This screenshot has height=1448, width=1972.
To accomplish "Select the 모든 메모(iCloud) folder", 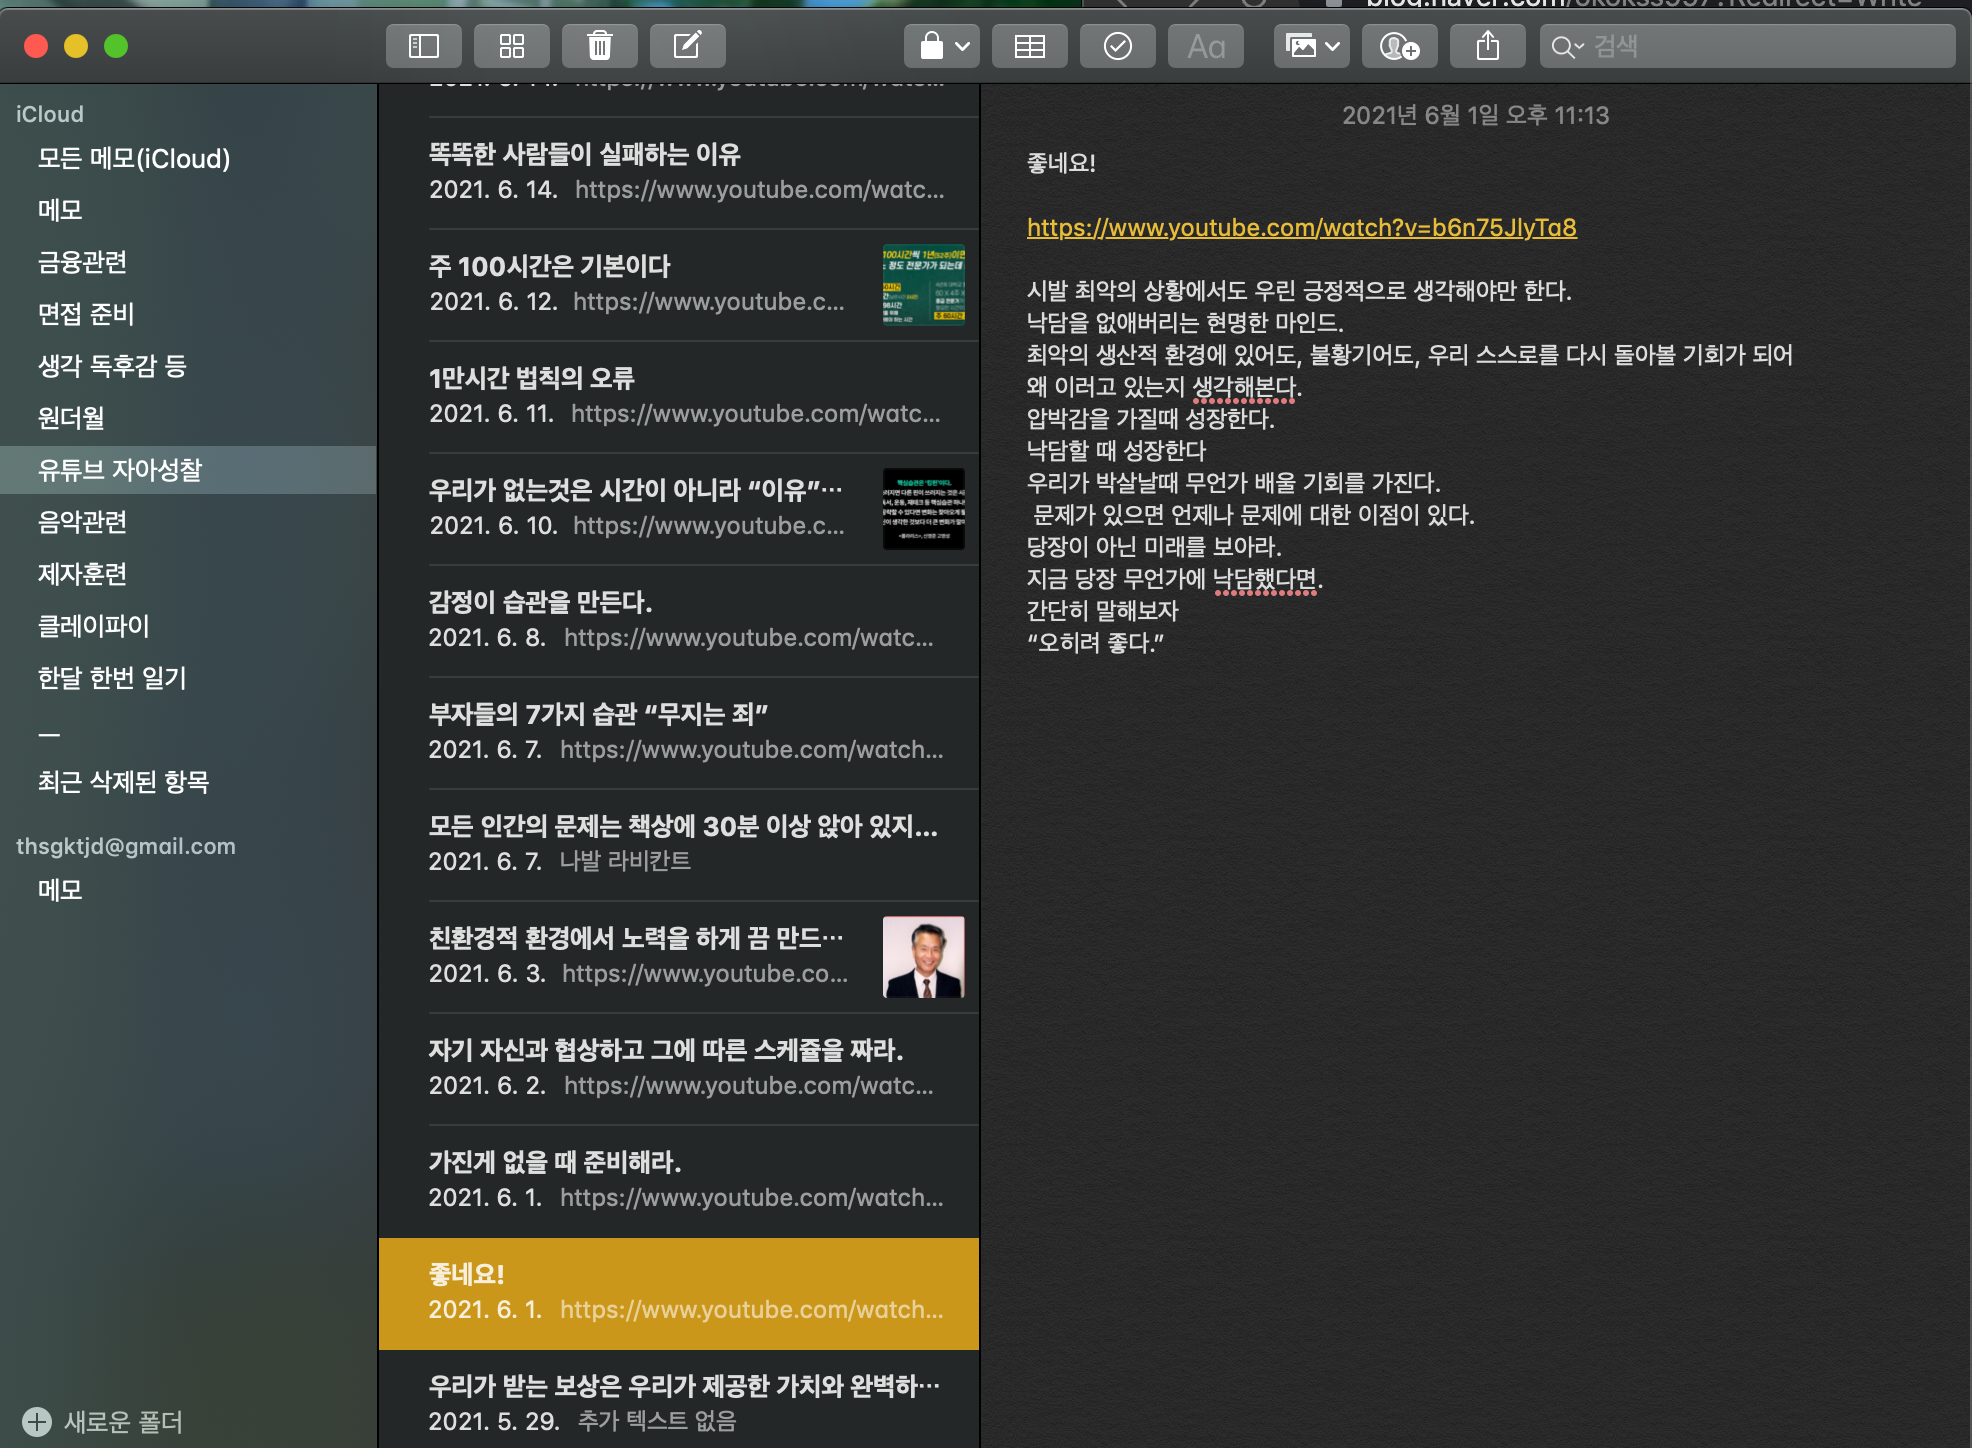I will [x=134, y=158].
